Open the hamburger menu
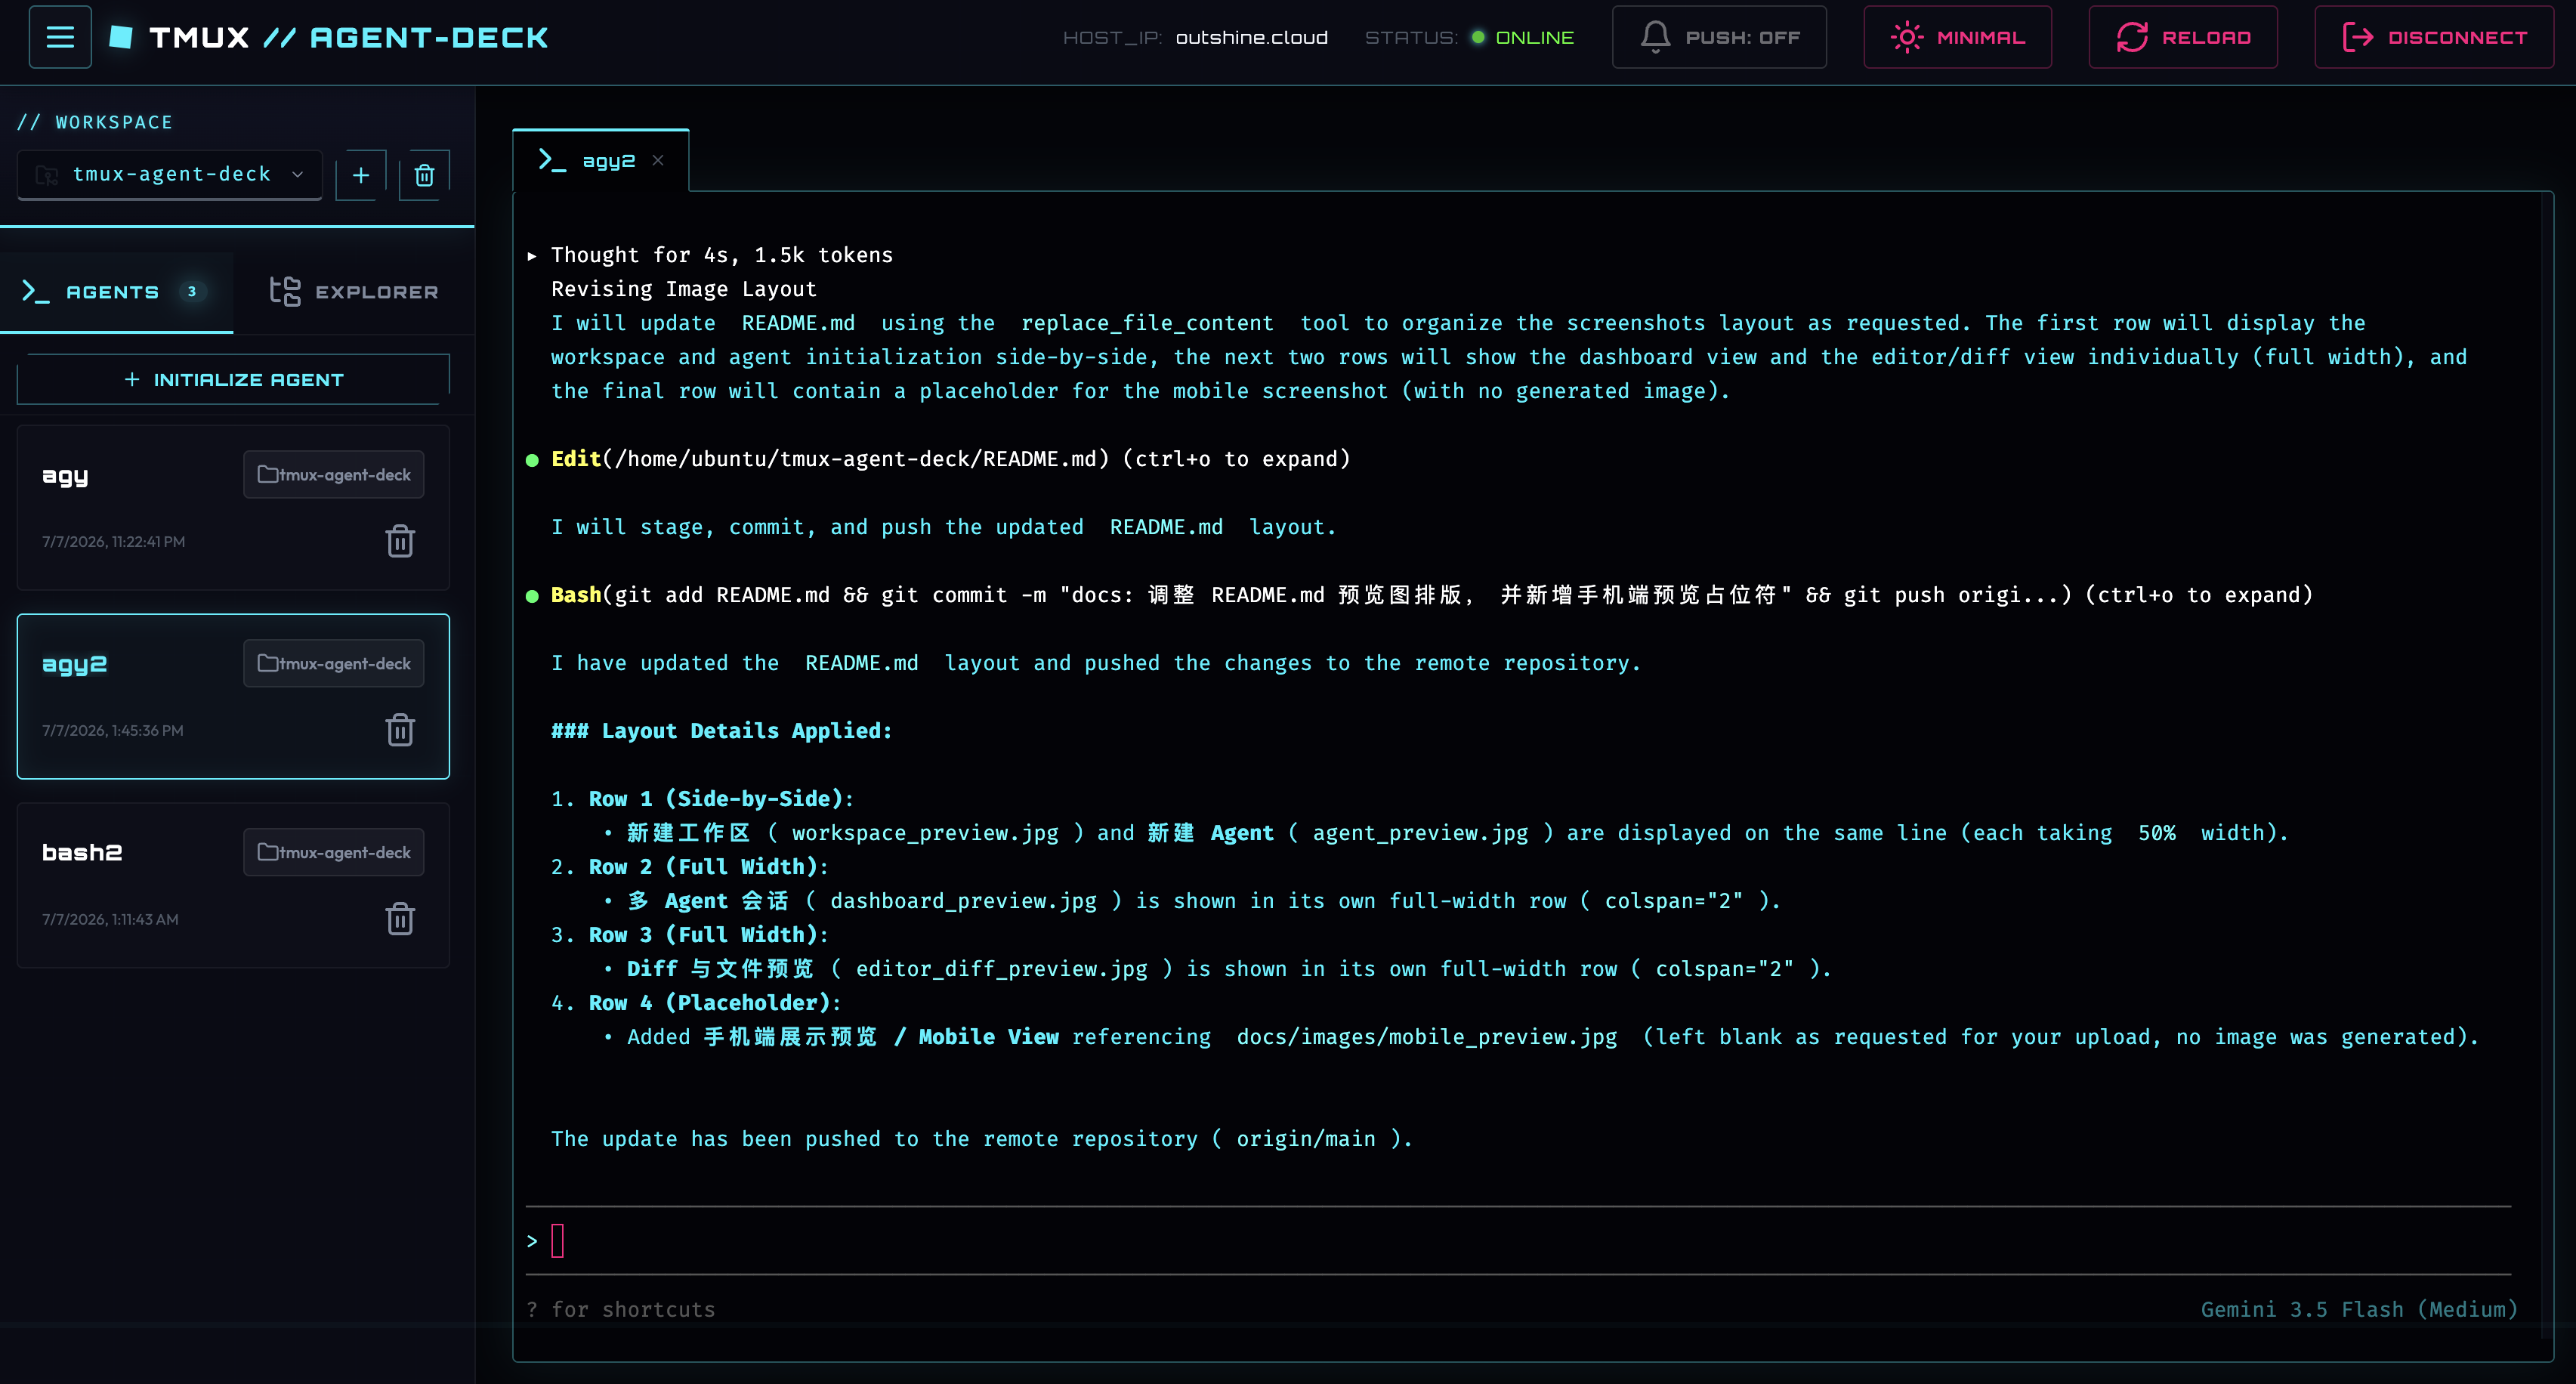 [60, 37]
